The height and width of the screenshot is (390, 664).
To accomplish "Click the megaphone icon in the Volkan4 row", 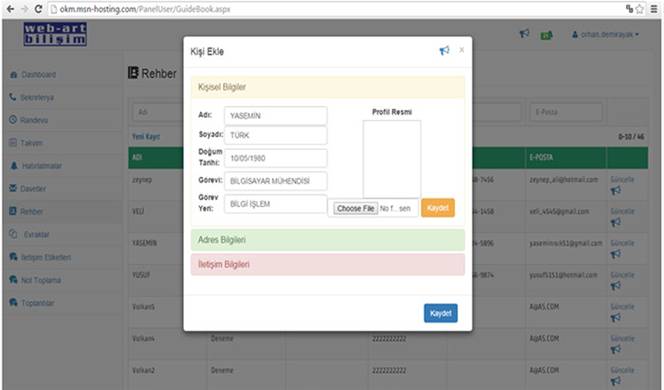I will pyautogui.click(x=616, y=349).
